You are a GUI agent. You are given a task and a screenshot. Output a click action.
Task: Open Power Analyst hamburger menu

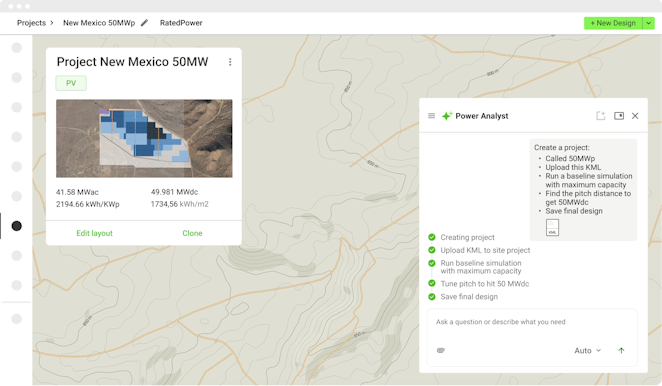click(x=431, y=116)
